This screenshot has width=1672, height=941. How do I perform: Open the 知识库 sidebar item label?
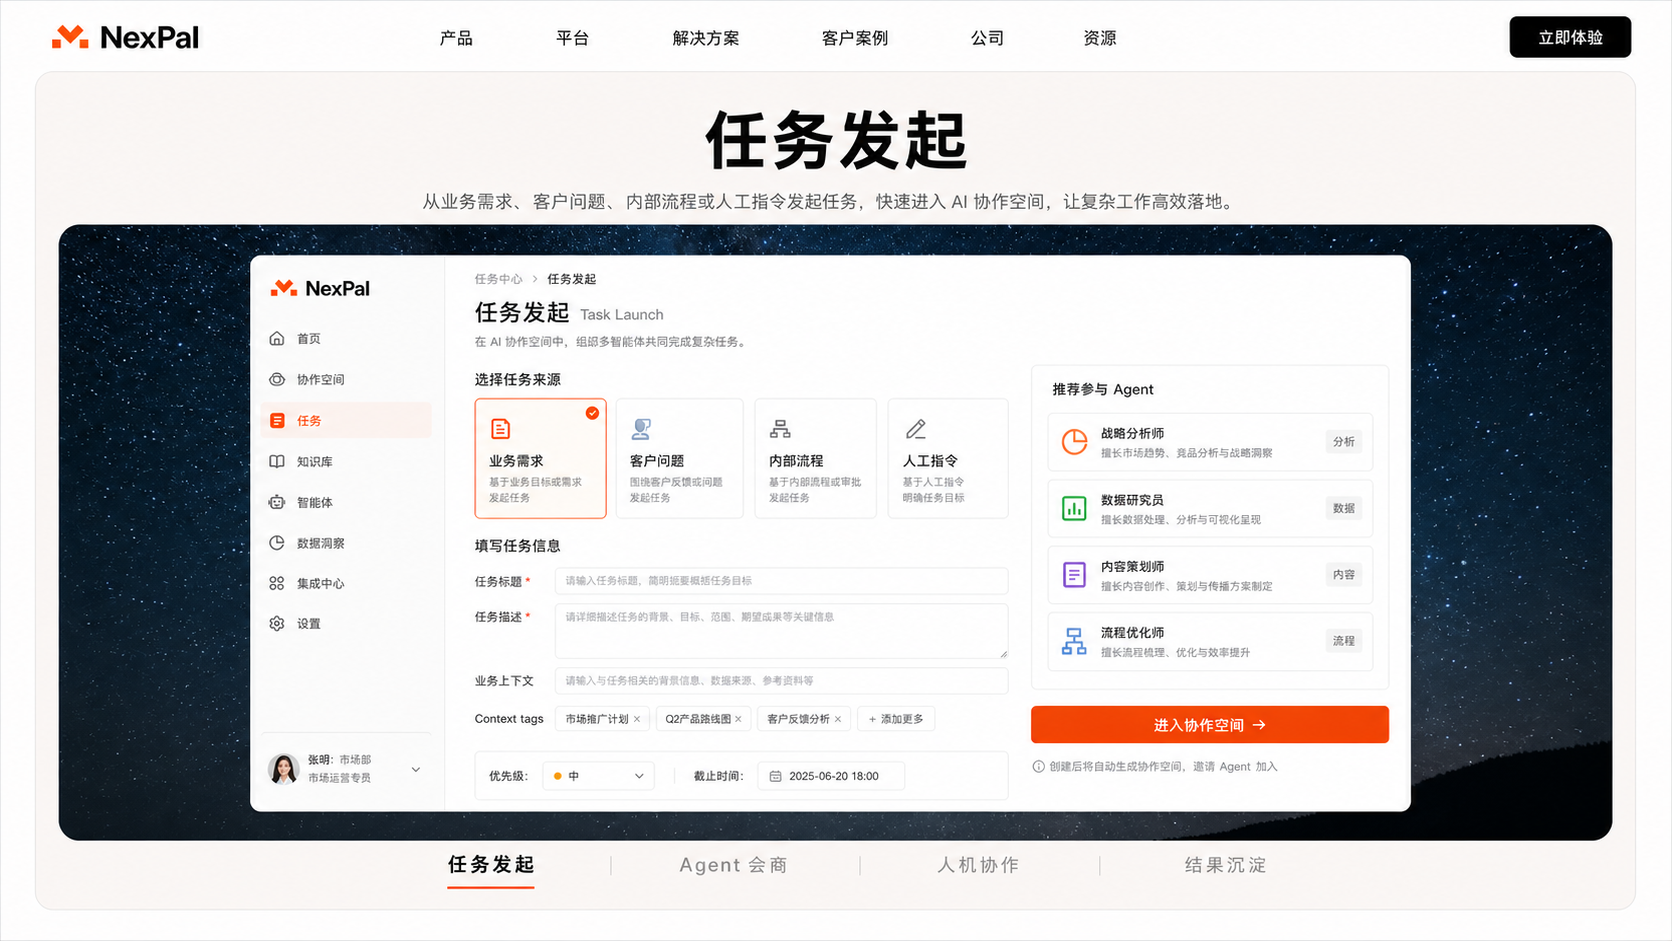tap(315, 462)
